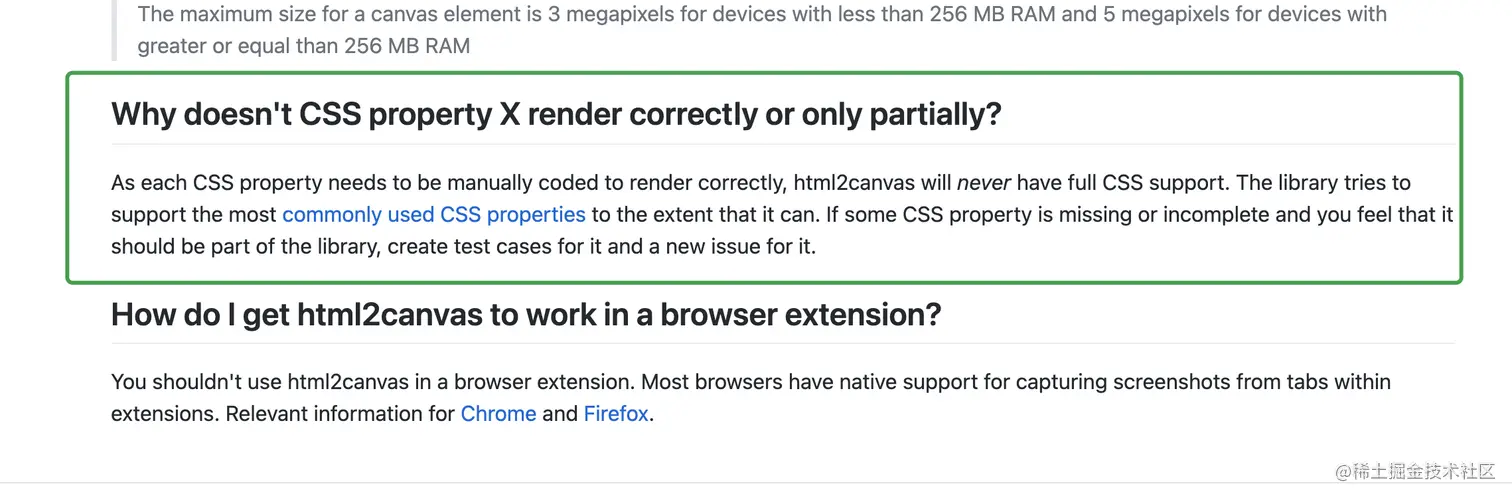
Task: Click the italic word never
Action: (984, 183)
